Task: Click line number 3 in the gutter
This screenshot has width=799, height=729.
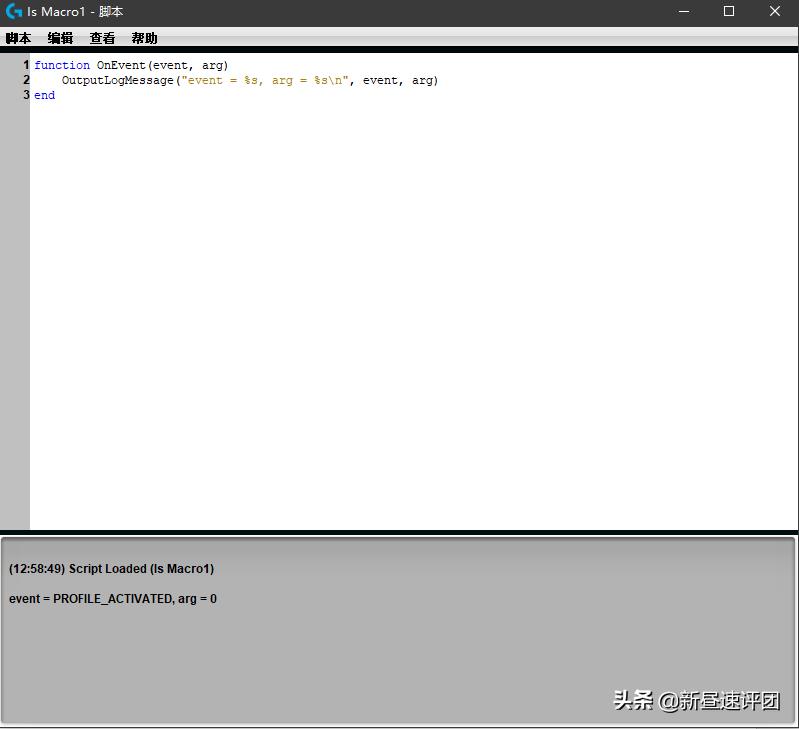Action: point(26,95)
